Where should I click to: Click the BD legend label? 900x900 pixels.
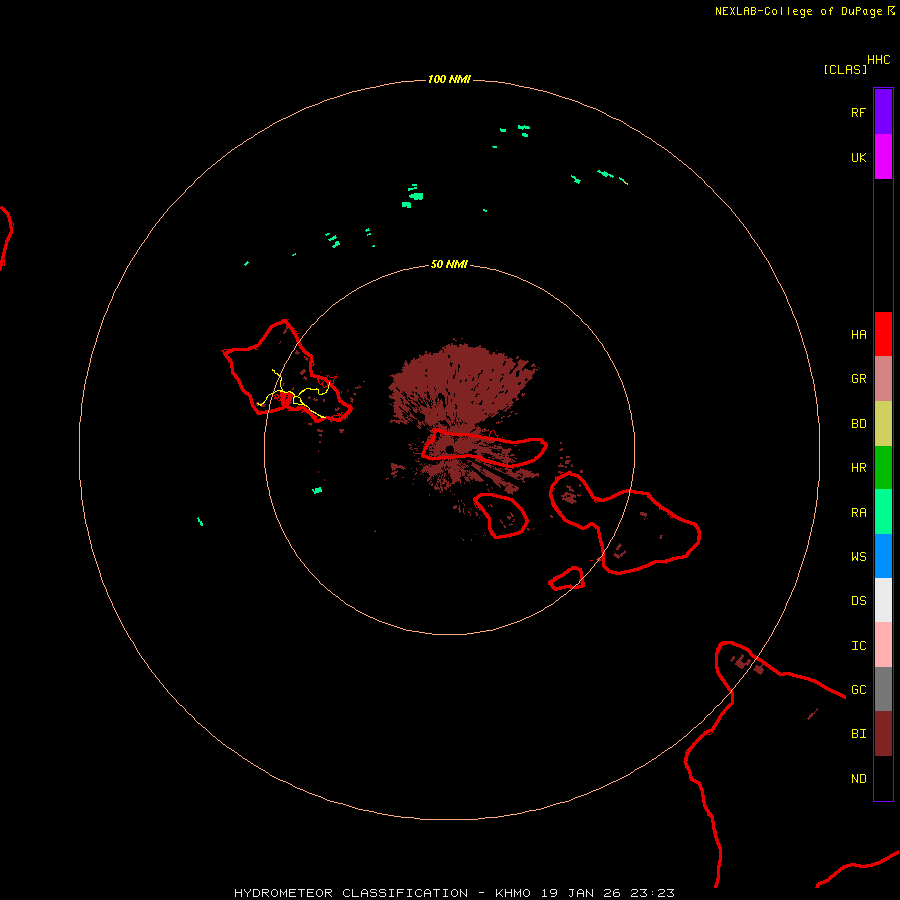pos(858,424)
